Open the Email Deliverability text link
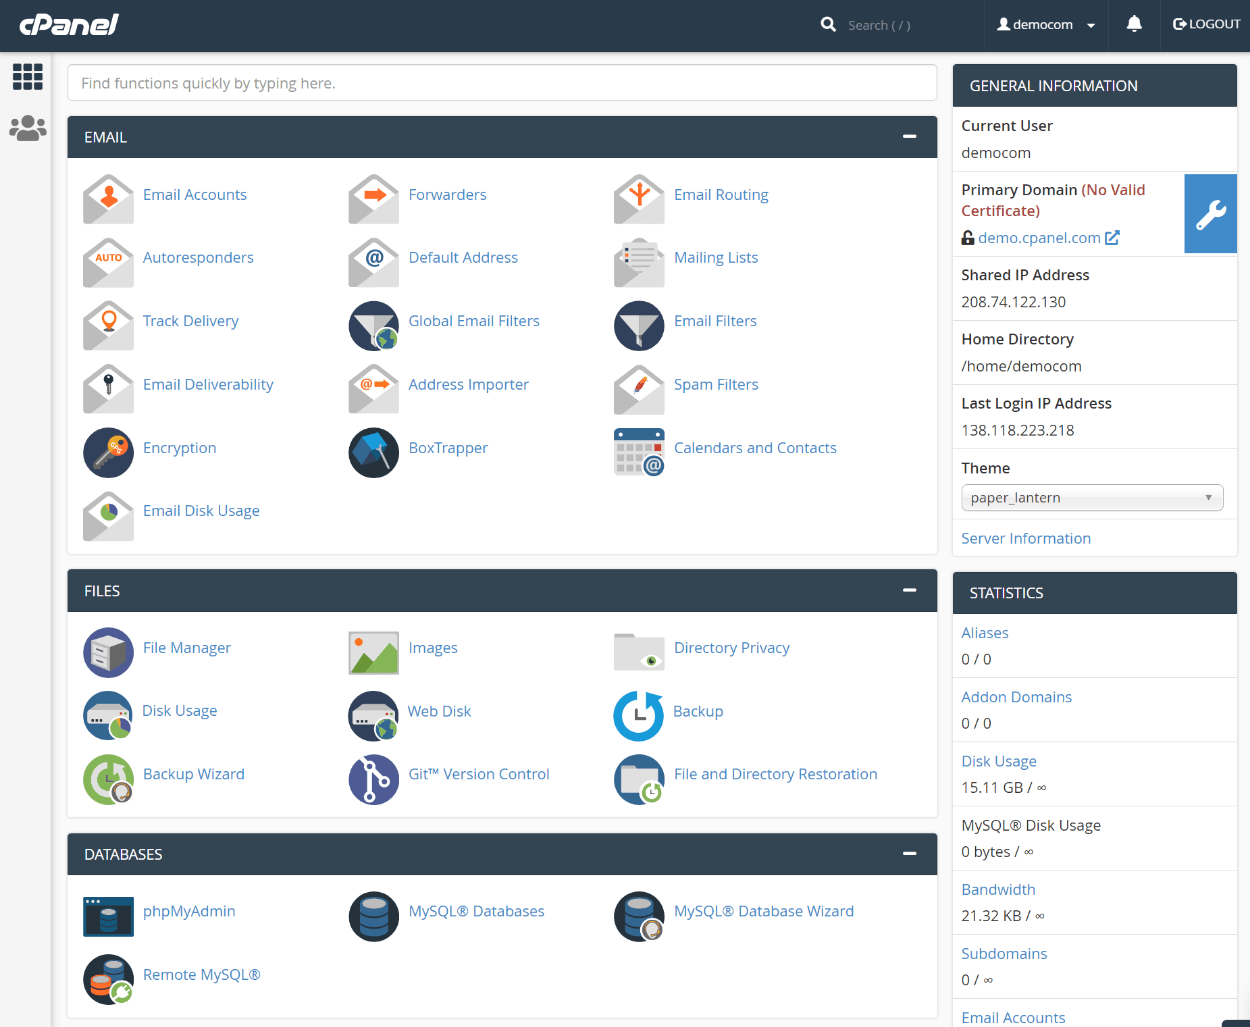1250x1027 pixels. coord(208,385)
